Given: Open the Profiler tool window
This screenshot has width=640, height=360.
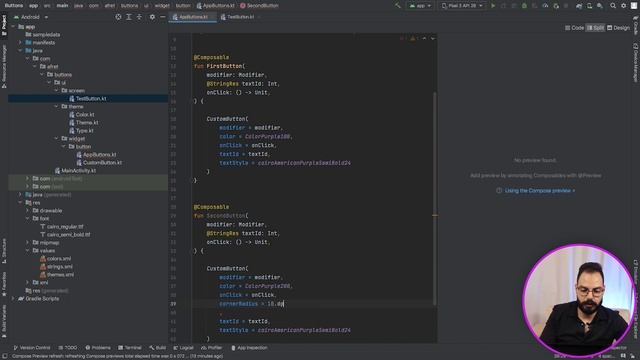Looking at the screenshot, I should coord(211,348).
